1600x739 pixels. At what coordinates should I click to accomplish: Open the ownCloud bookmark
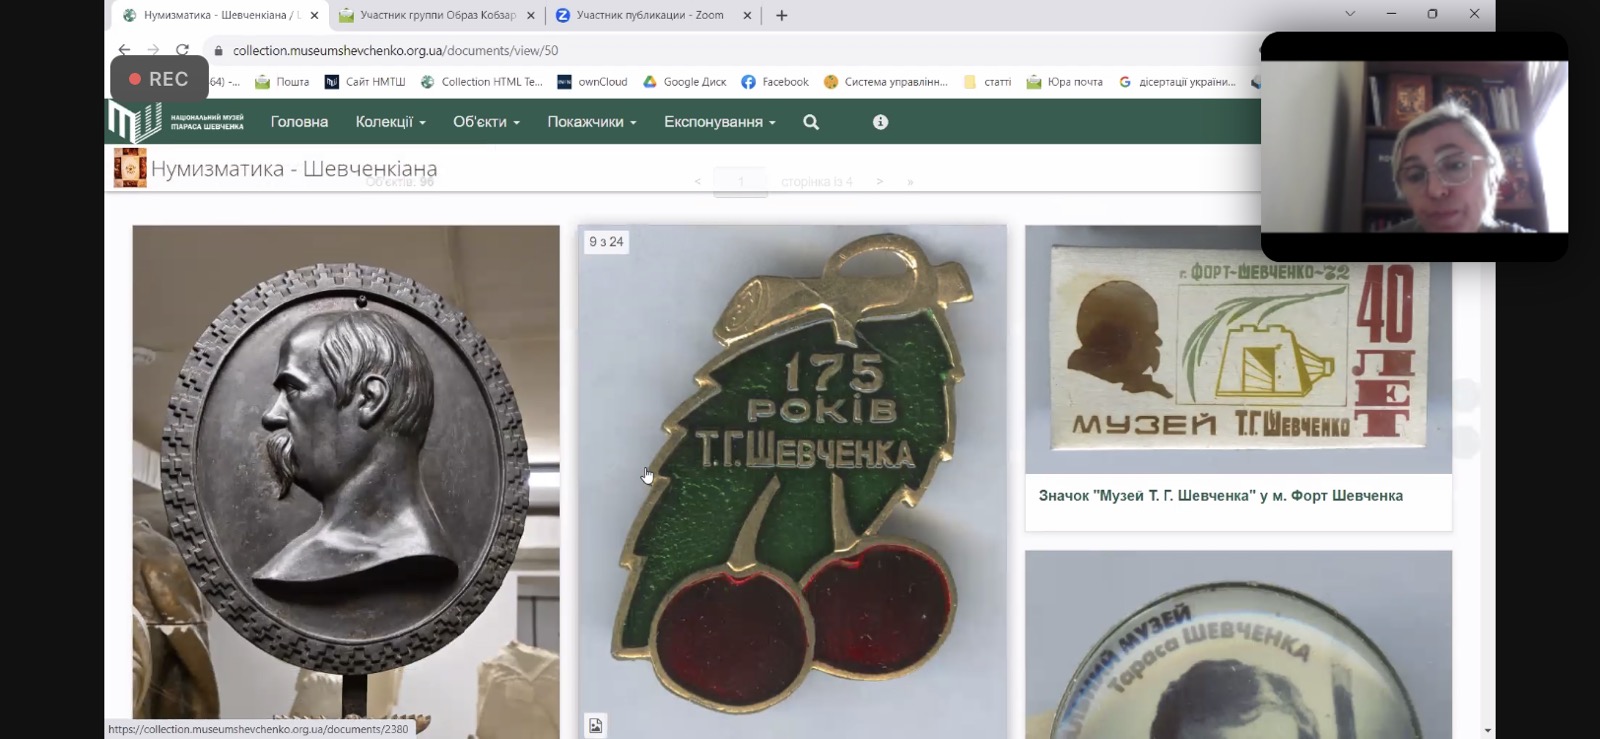point(592,82)
